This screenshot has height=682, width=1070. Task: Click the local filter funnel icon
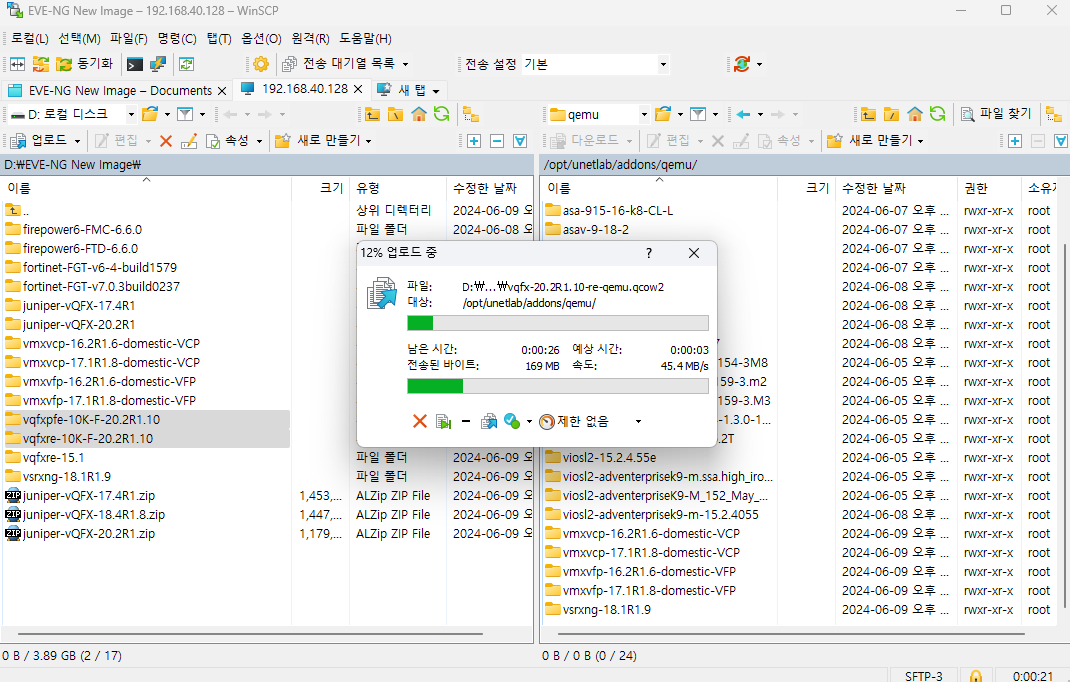click(185, 114)
